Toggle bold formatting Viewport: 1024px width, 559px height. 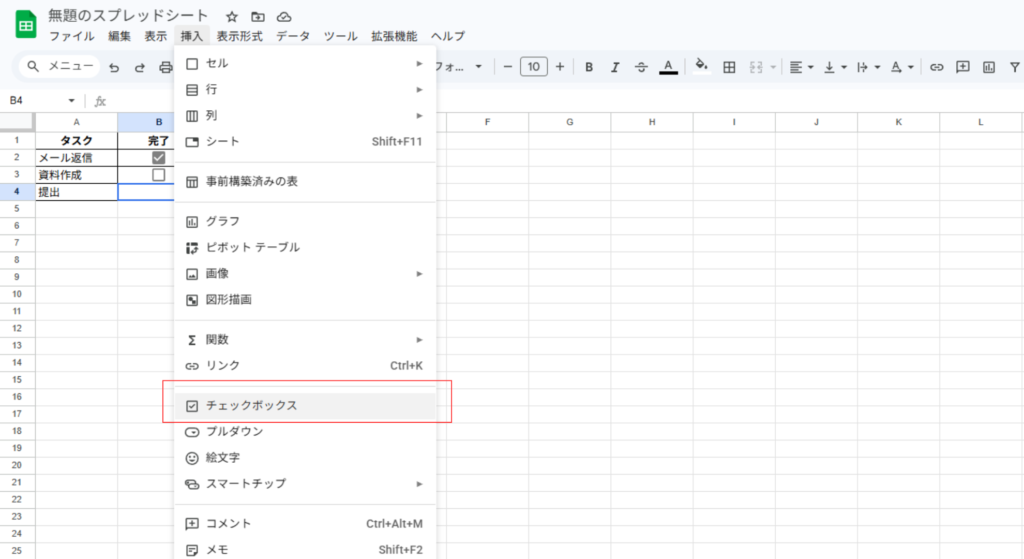[589, 67]
